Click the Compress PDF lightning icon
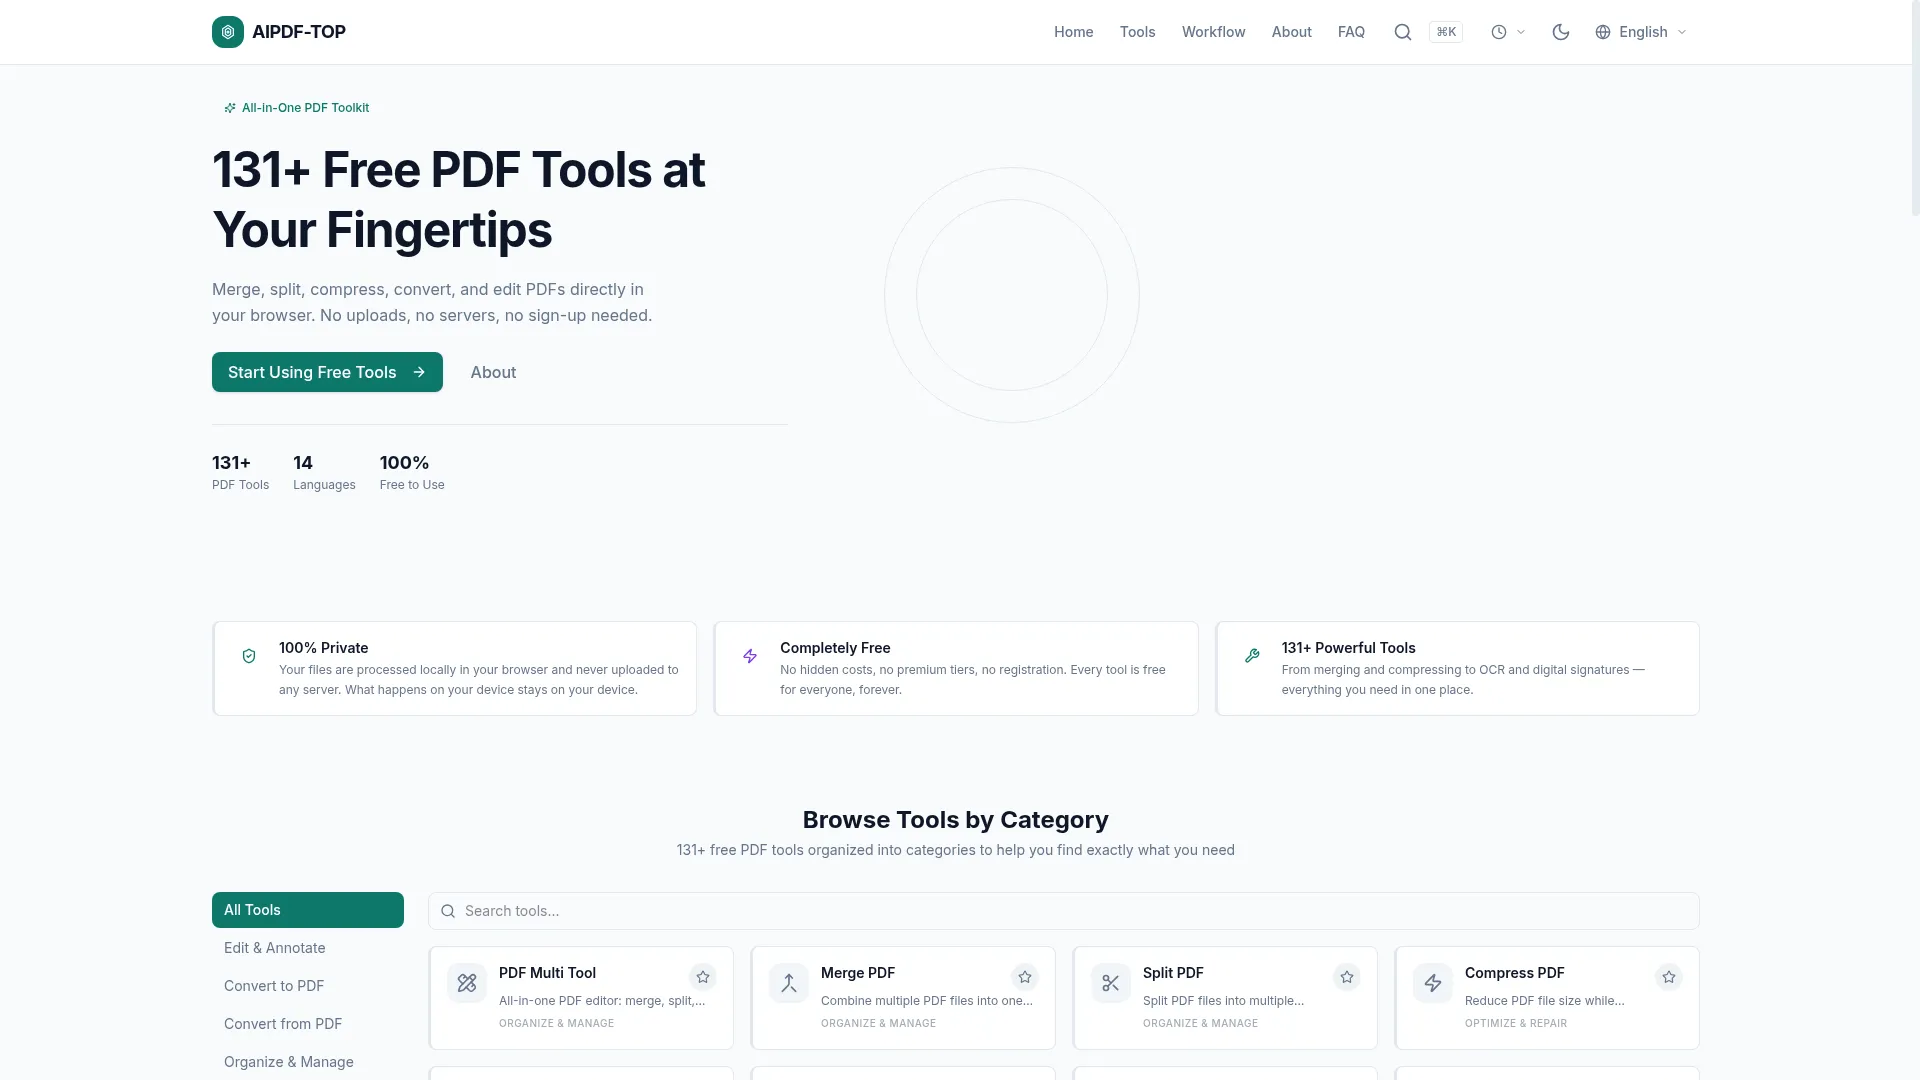Screen dimensions: 1920x1080 click(1433, 983)
